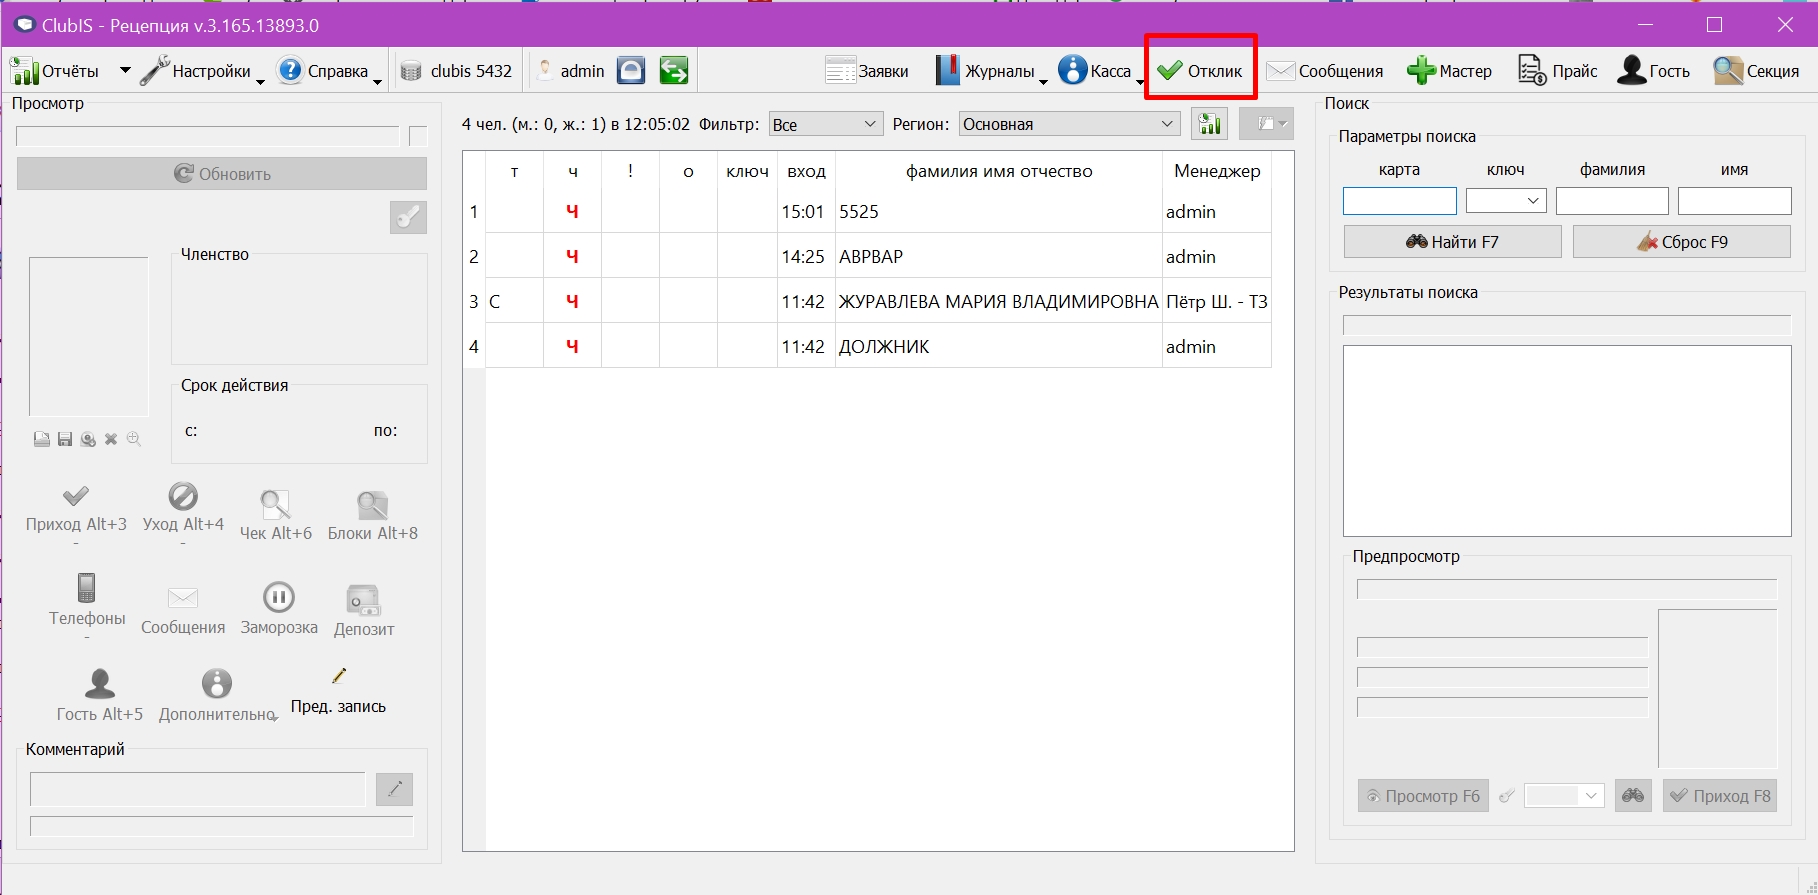Click the chart export icon near Регион

tap(1210, 124)
